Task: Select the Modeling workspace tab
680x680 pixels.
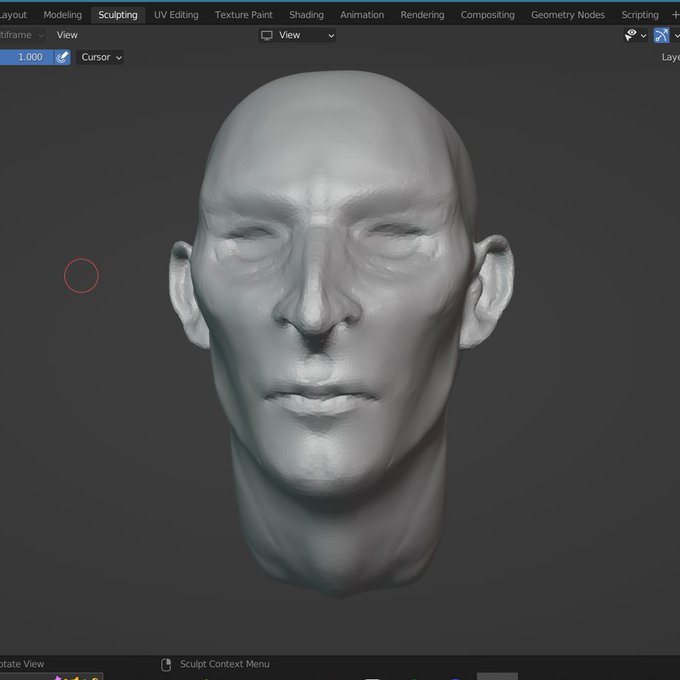Action: click(x=62, y=15)
